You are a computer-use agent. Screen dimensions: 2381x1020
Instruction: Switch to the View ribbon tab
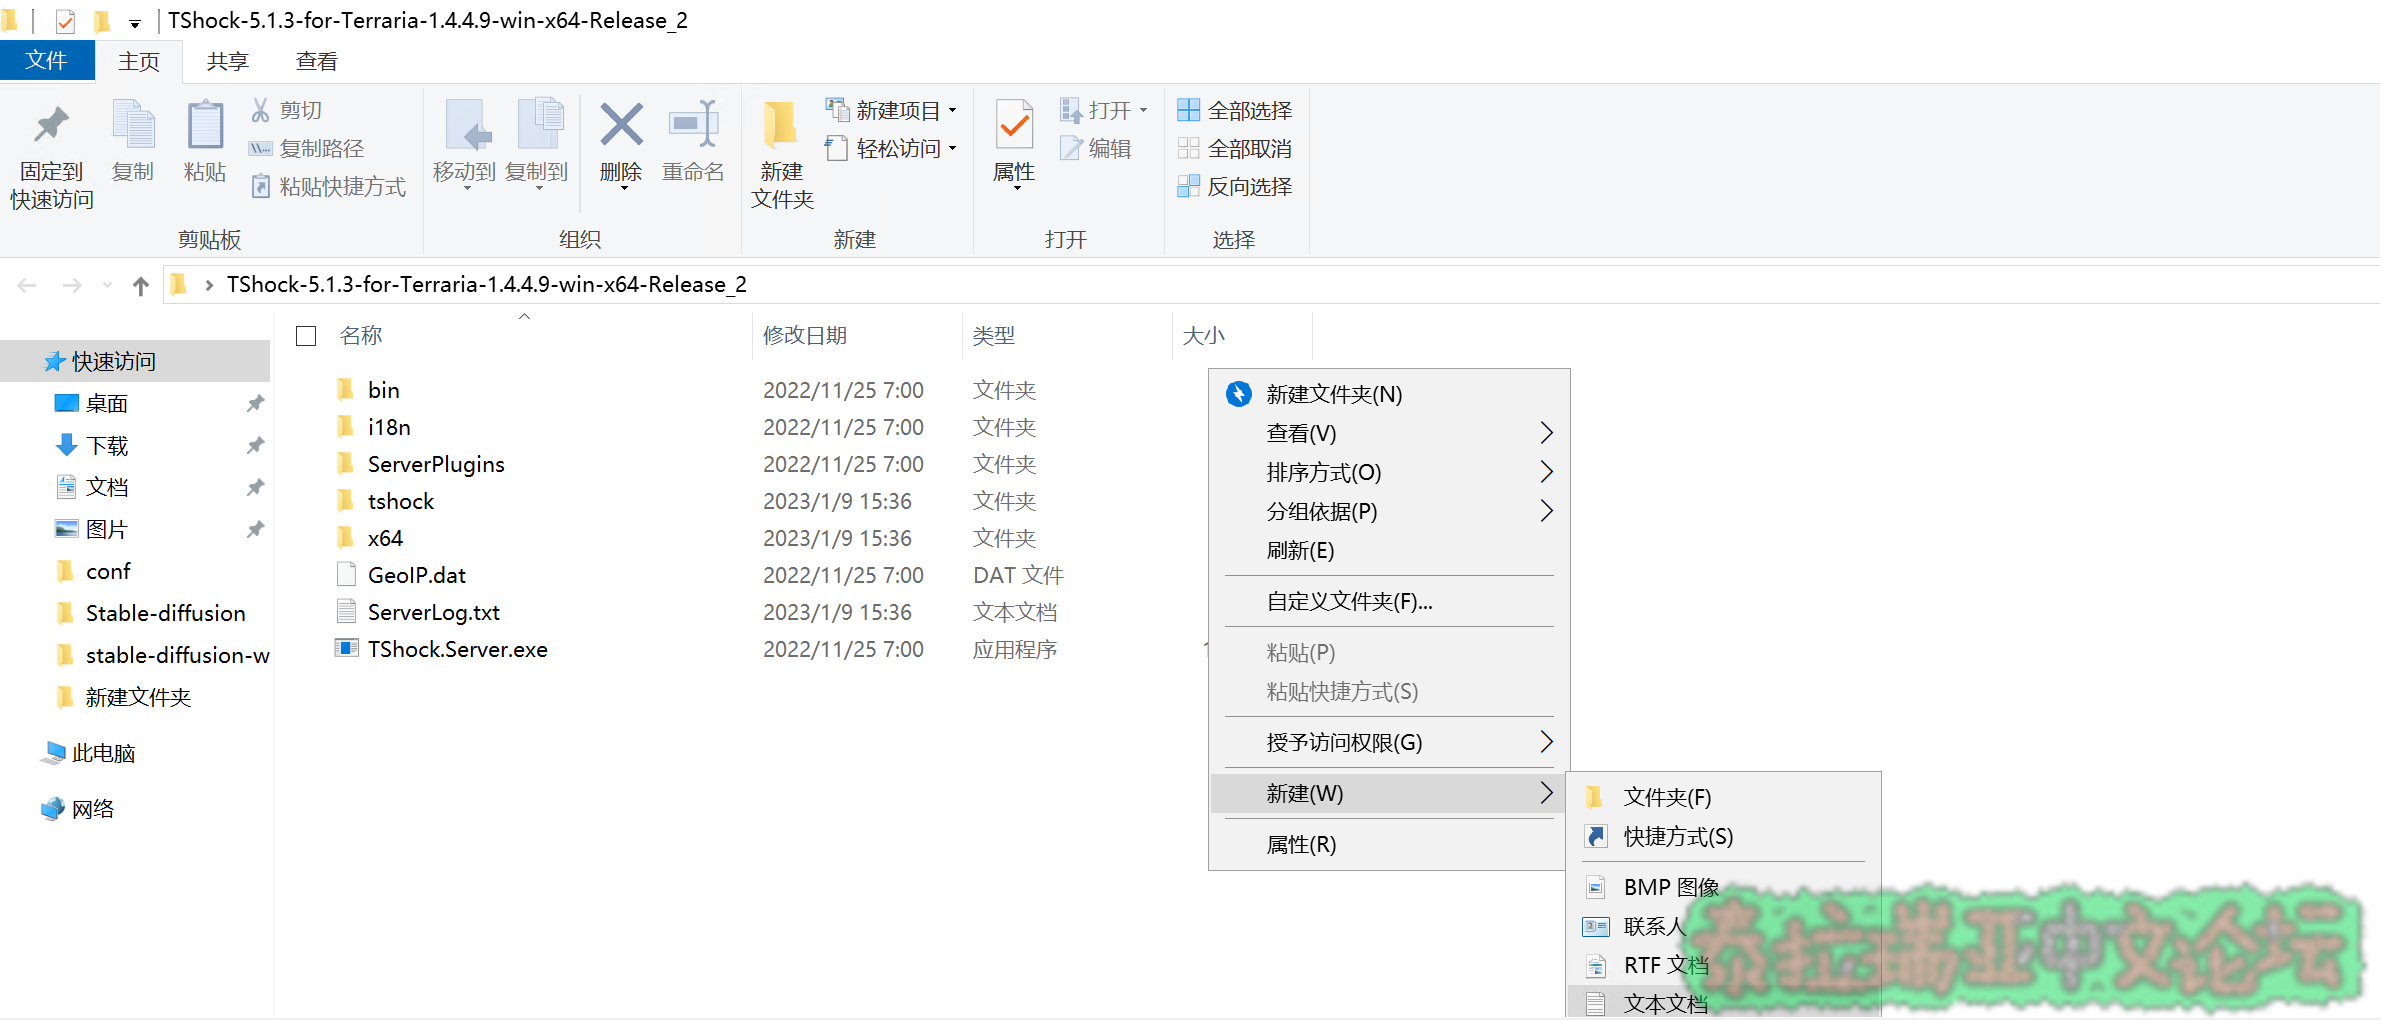pos(317,62)
